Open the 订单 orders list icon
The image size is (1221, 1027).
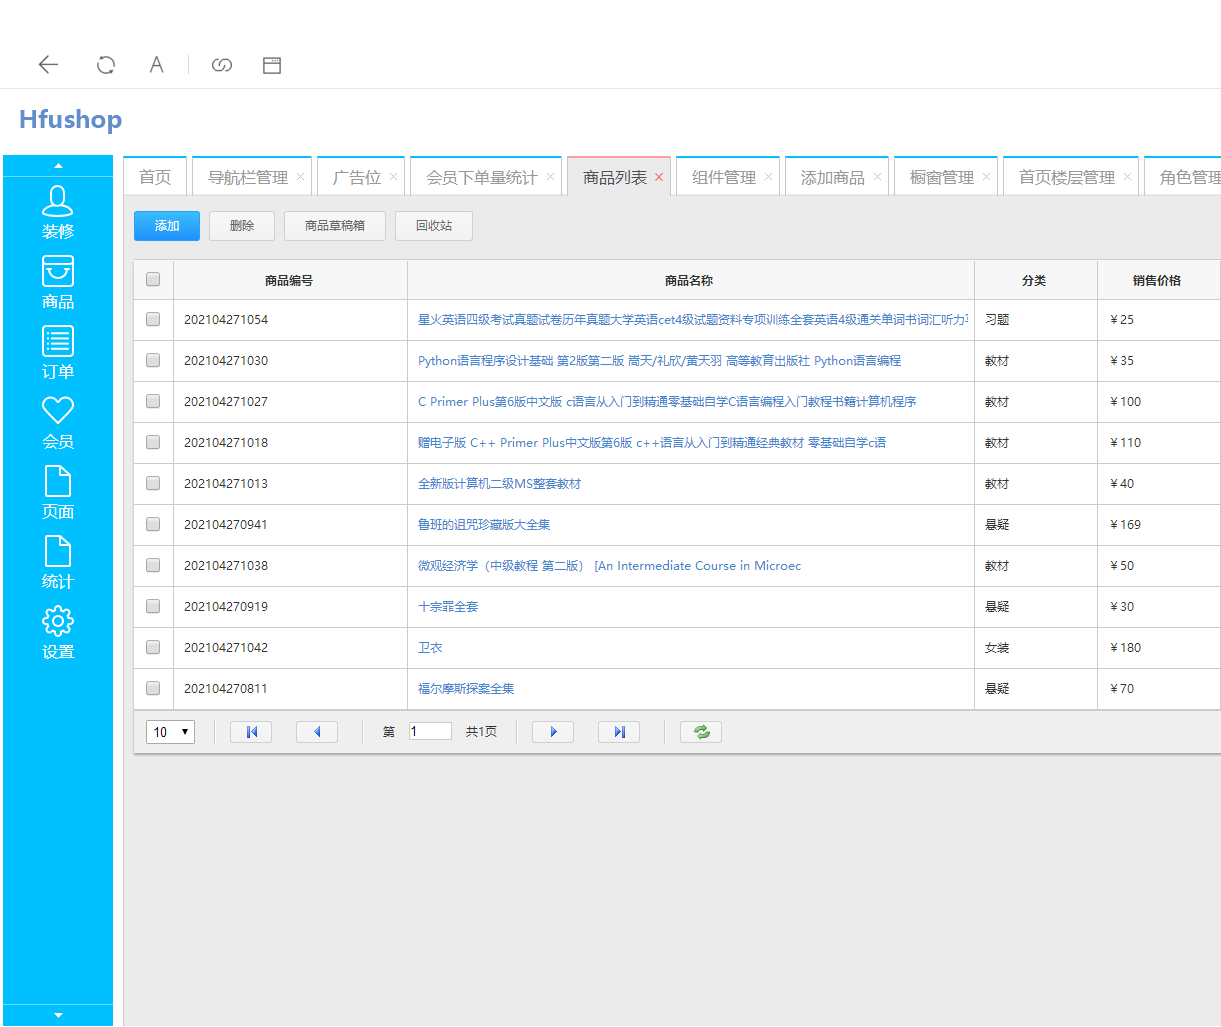58,342
